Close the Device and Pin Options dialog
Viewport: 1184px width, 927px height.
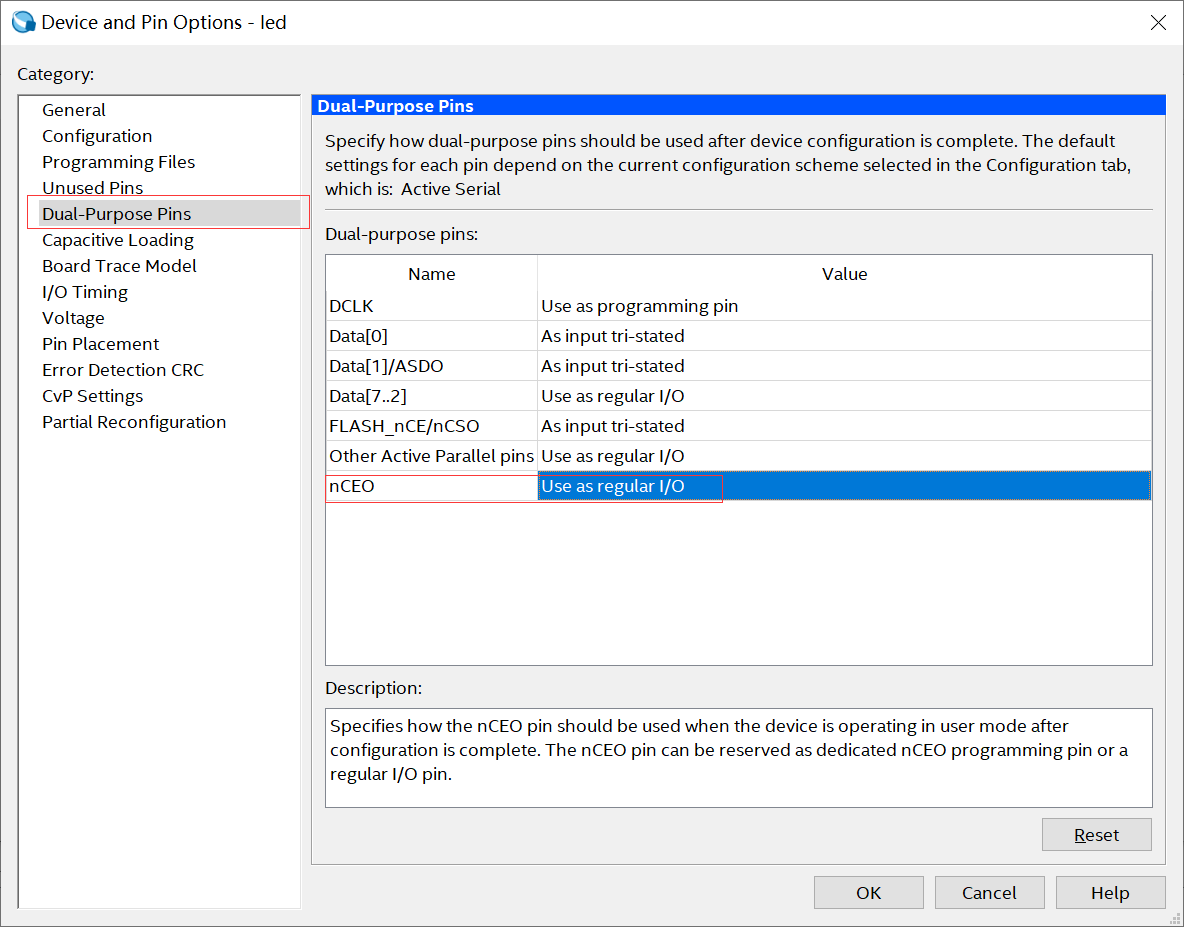1158,22
